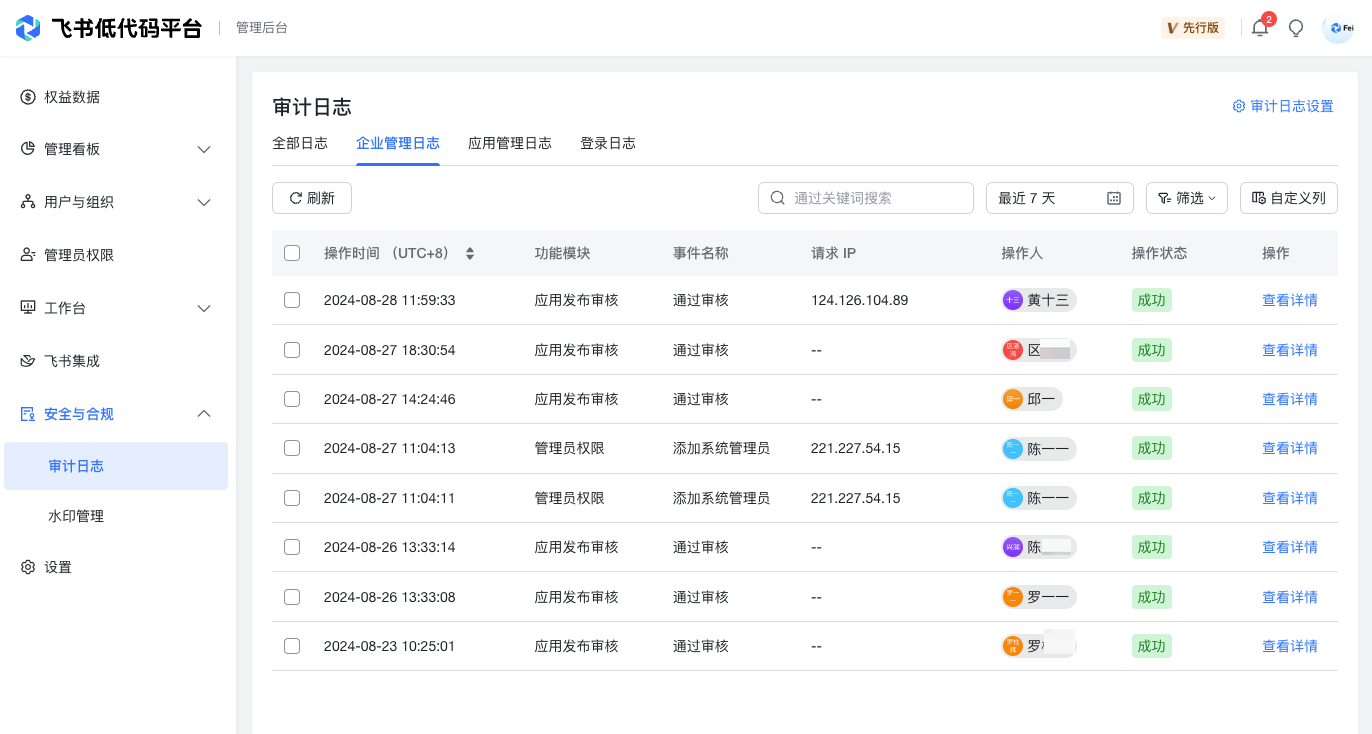Click the 先行版 edition badge

click(x=1193, y=28)
